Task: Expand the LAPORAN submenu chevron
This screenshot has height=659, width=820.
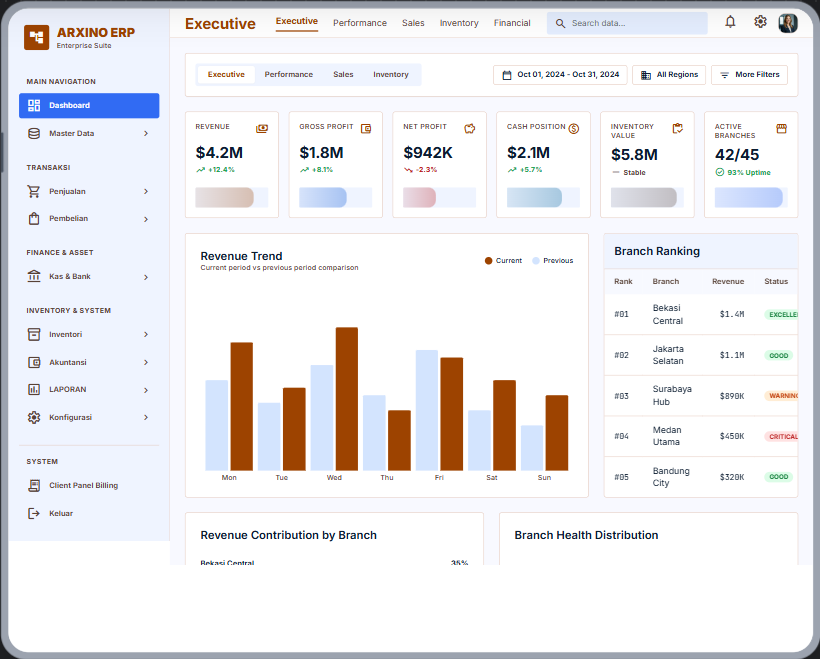Action: tap(146, 390)
